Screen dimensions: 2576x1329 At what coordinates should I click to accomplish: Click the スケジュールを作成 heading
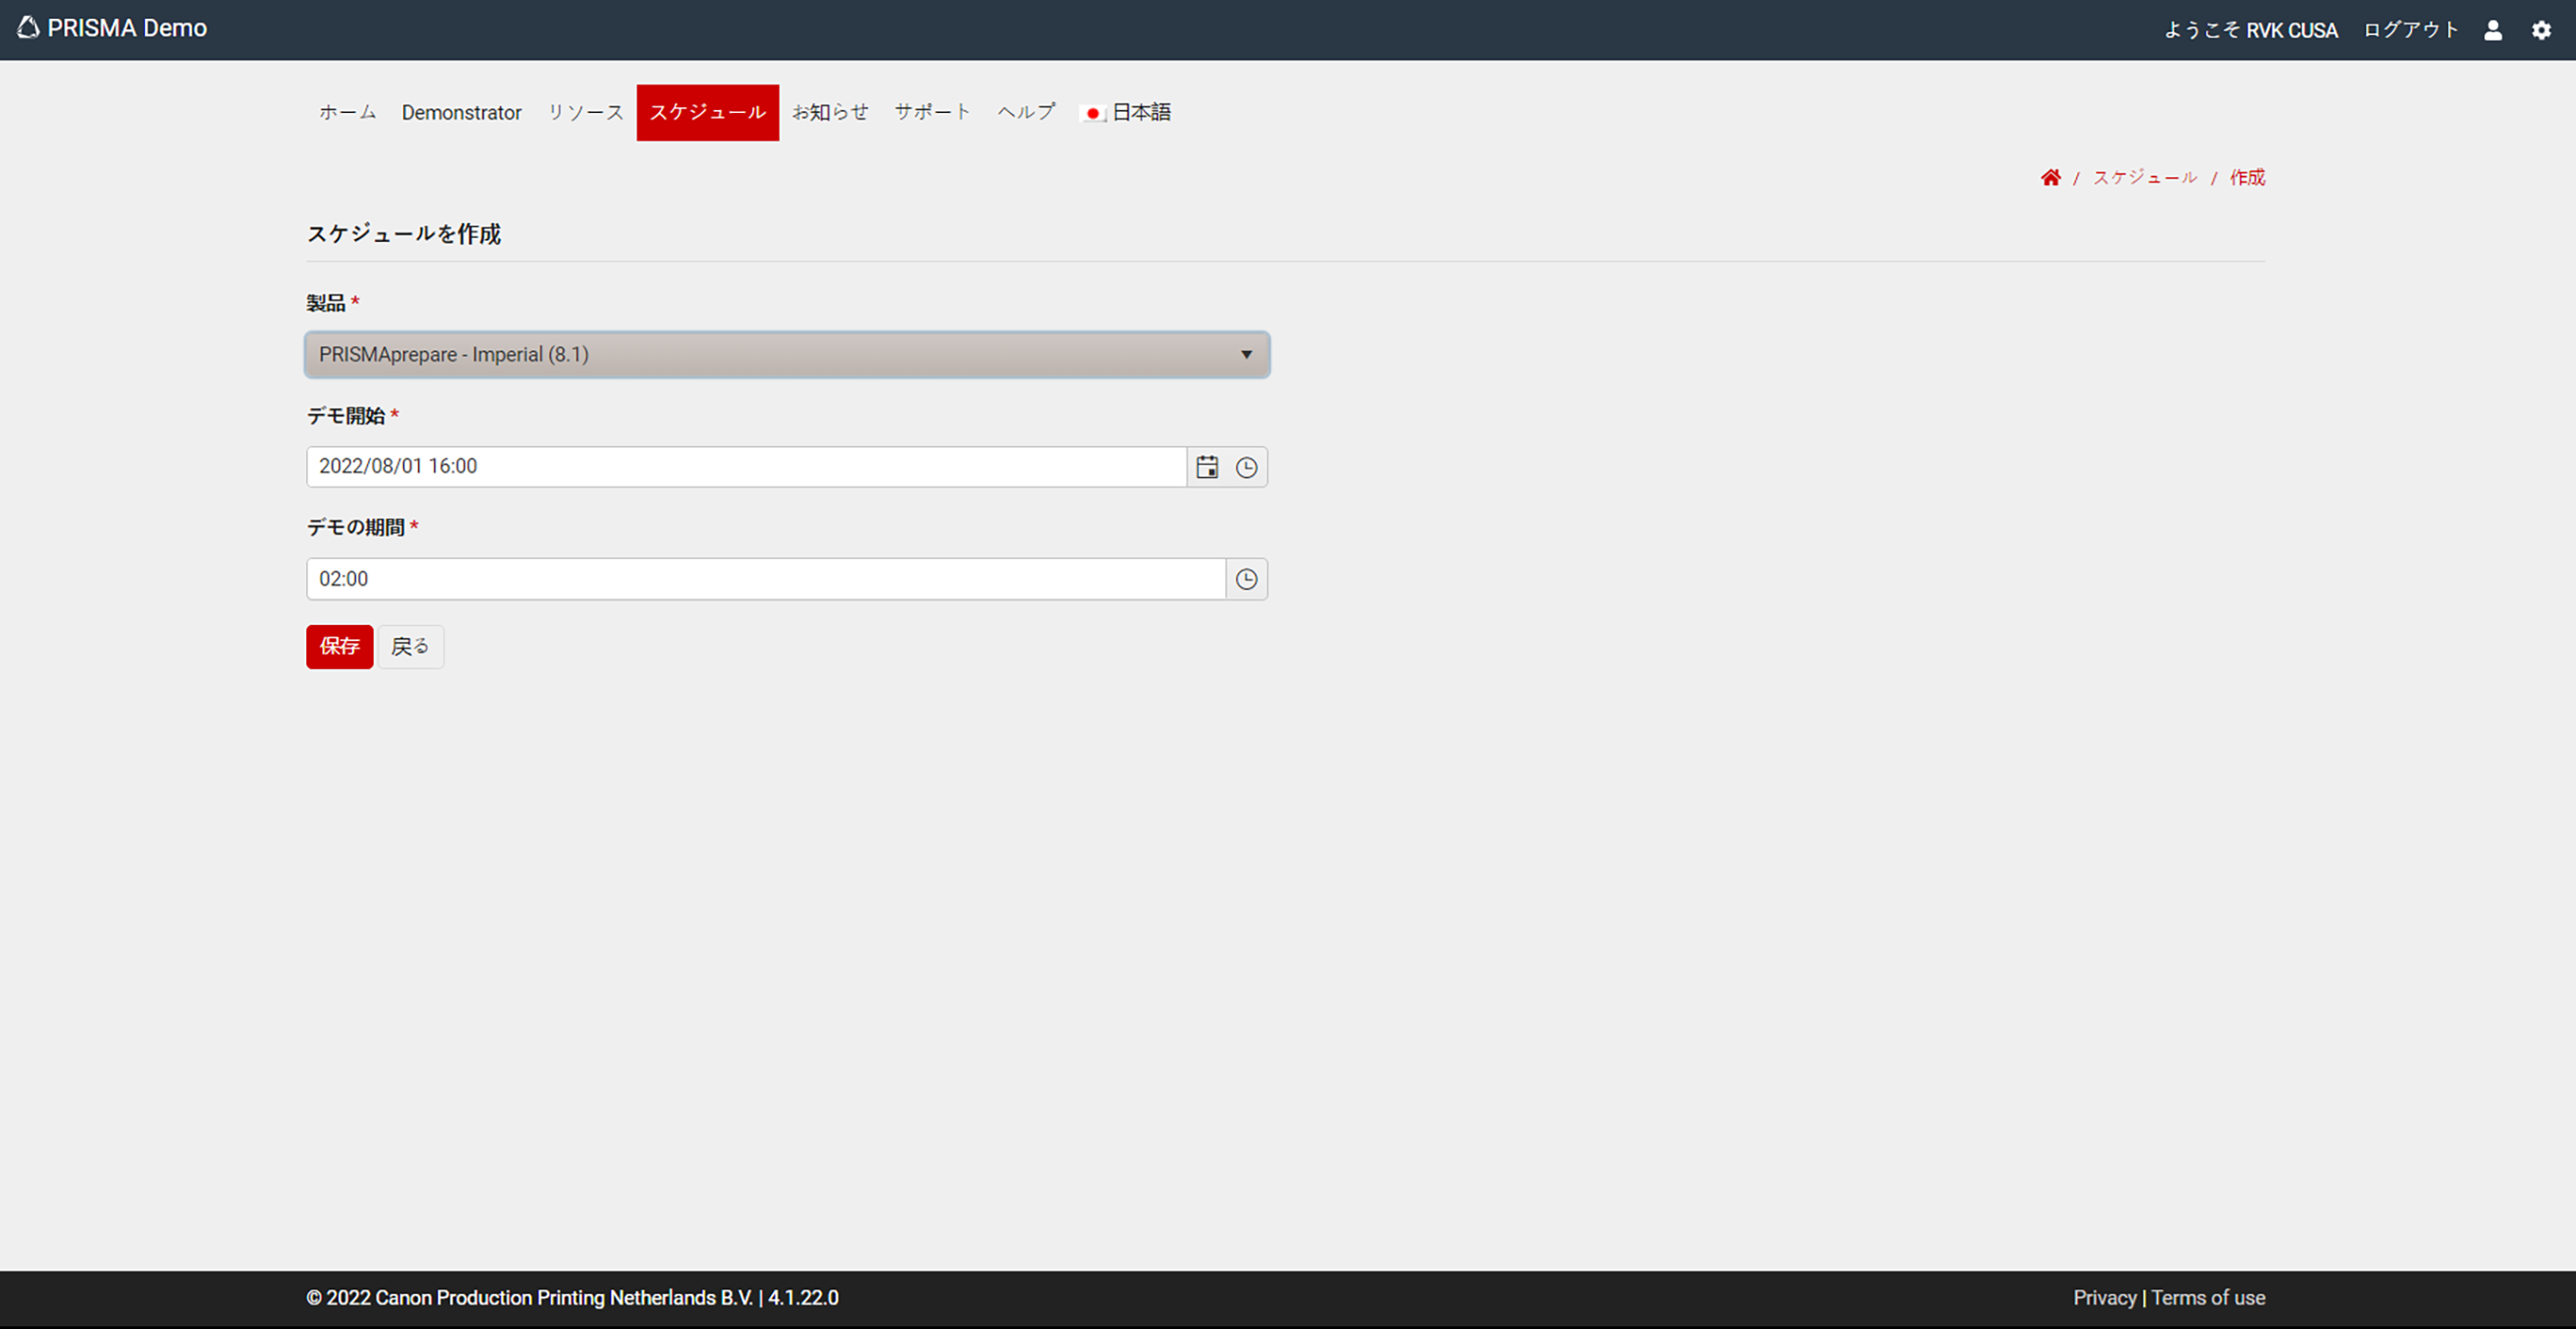[403, 234]
